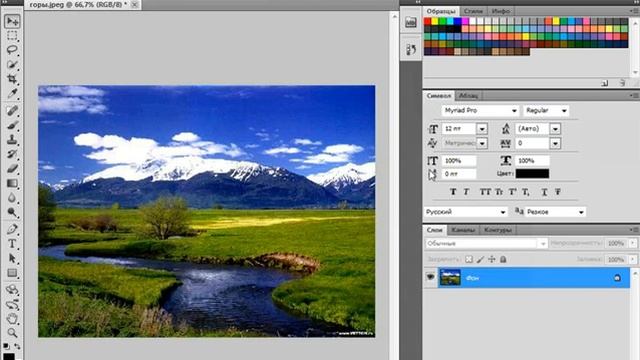The image size is (640, 360).
Task: Open the collapsed History panel icon
Action: coord(411,49)
